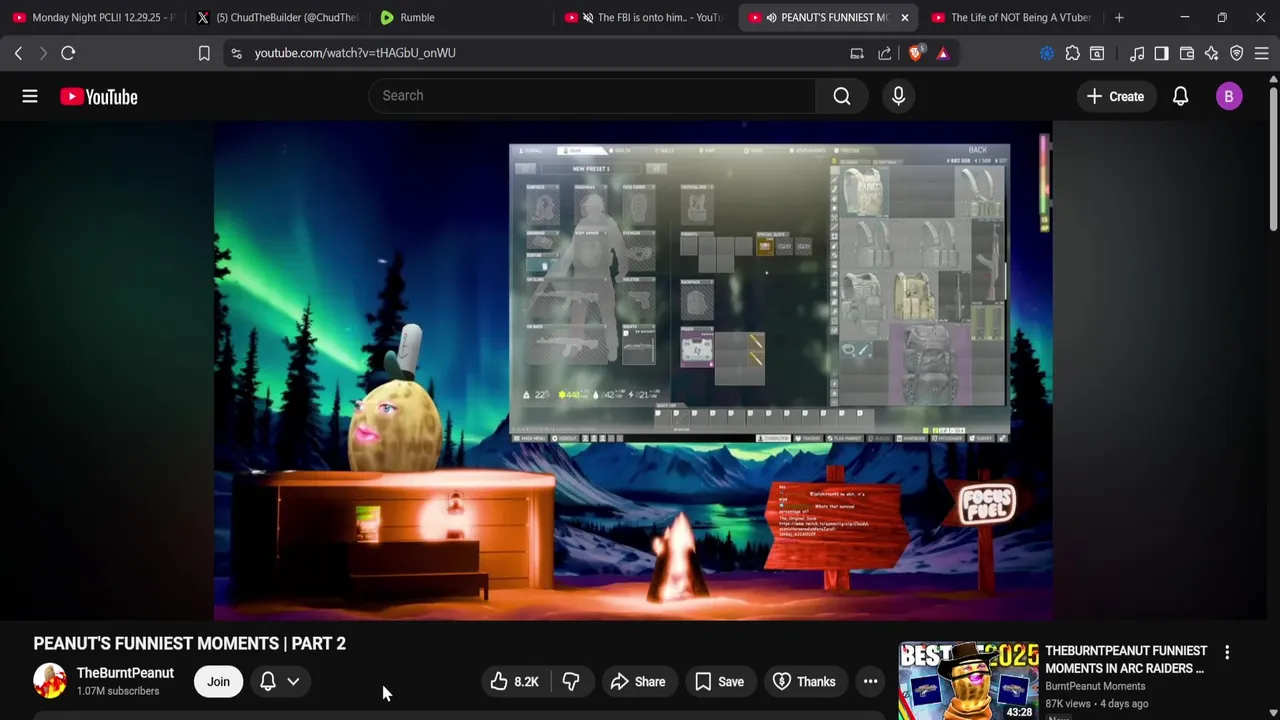Viewport: 1280px width, 720px height.
Task: Go back to previous page
Action: click(18, 53)
